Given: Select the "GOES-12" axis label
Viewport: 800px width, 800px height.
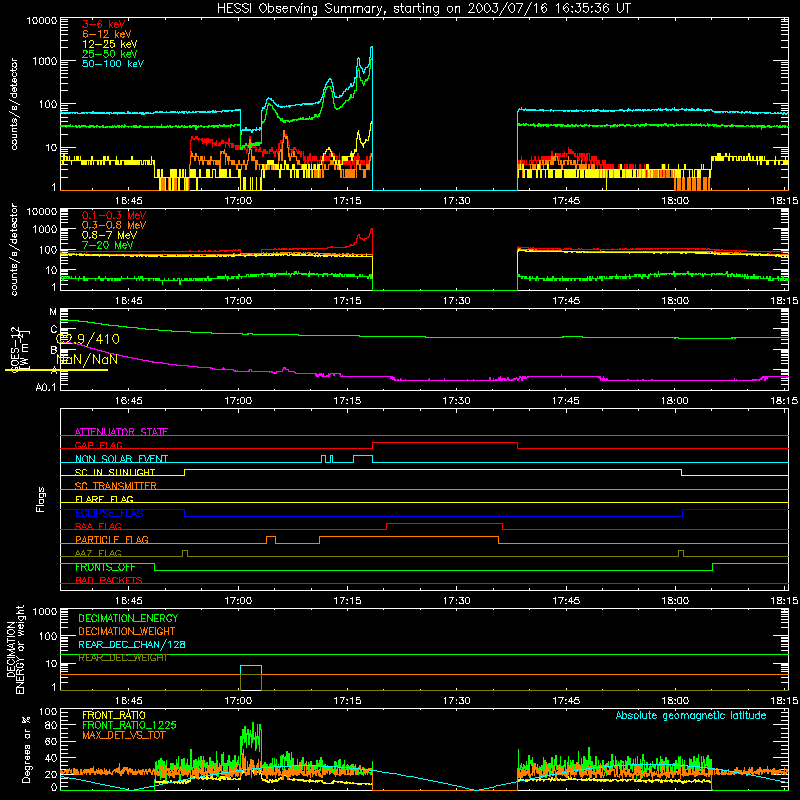Looking at the screenshot, I should pos(15,350).
